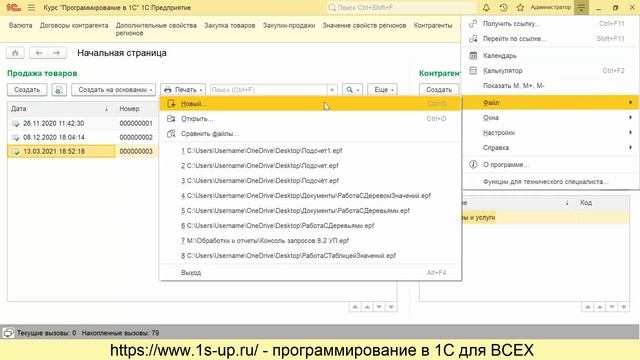
Task: Open the Валюта section
Action: (x=20, y=25)
